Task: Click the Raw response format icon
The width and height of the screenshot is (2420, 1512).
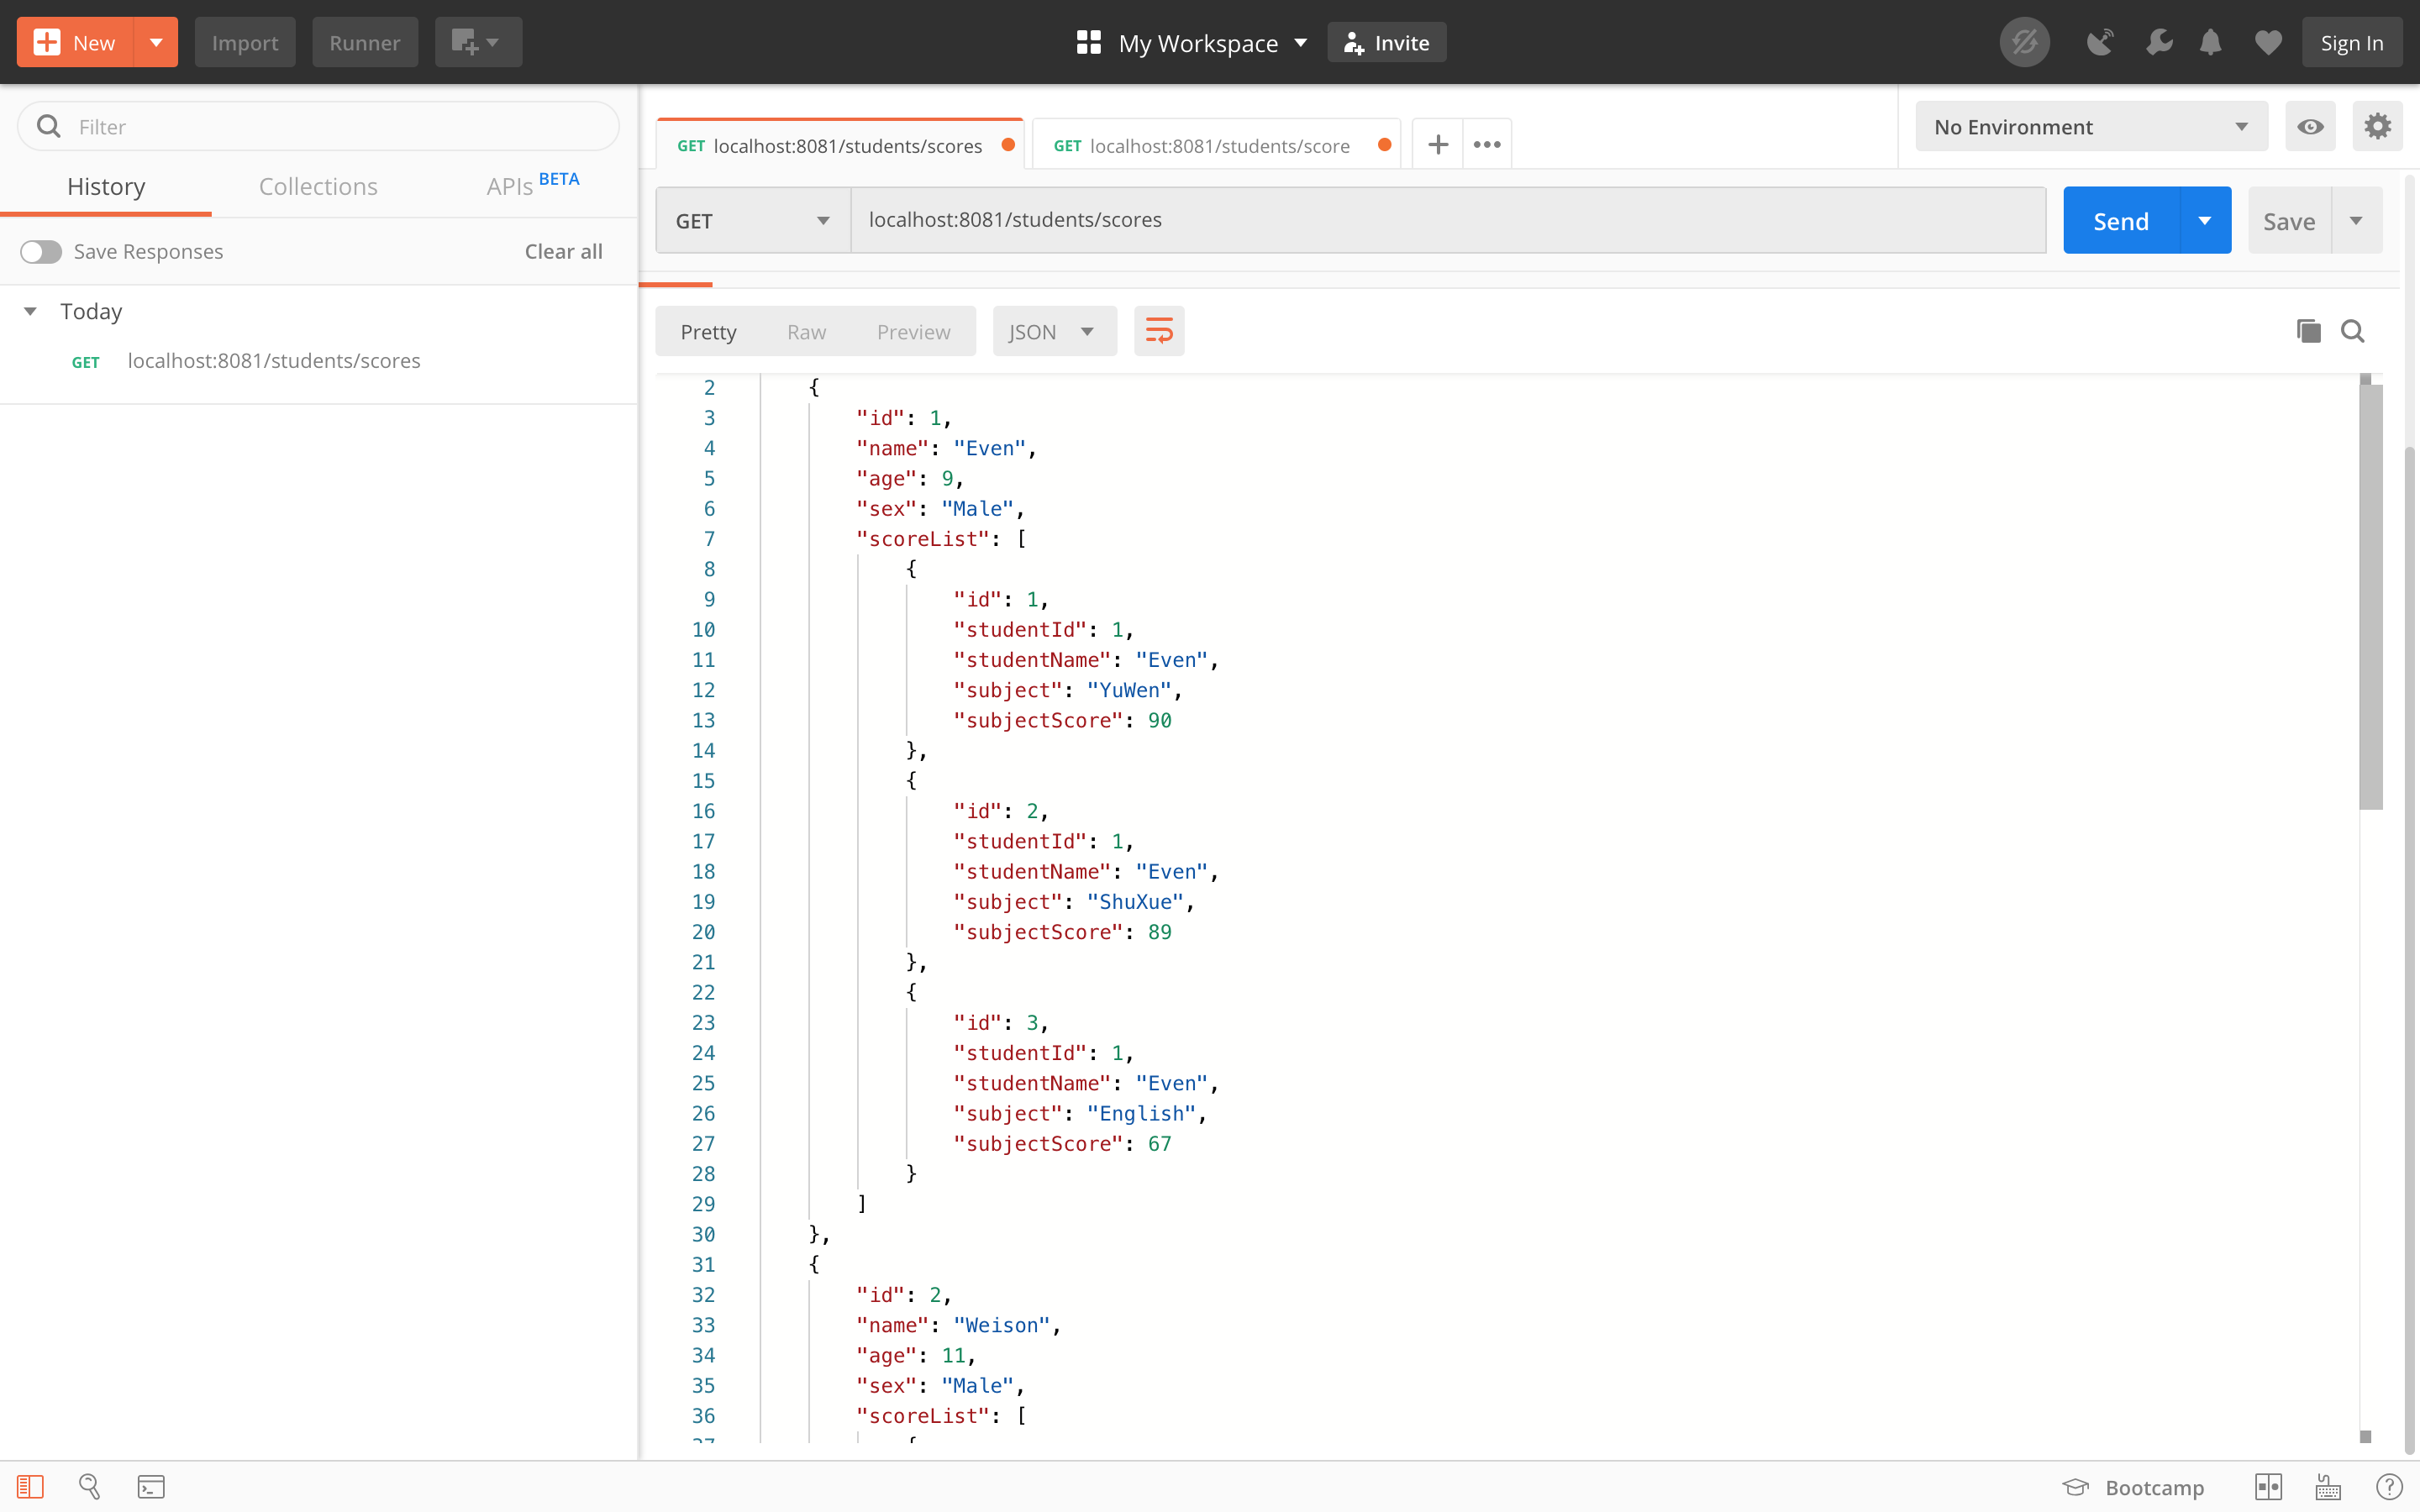Action: point(807,331)
